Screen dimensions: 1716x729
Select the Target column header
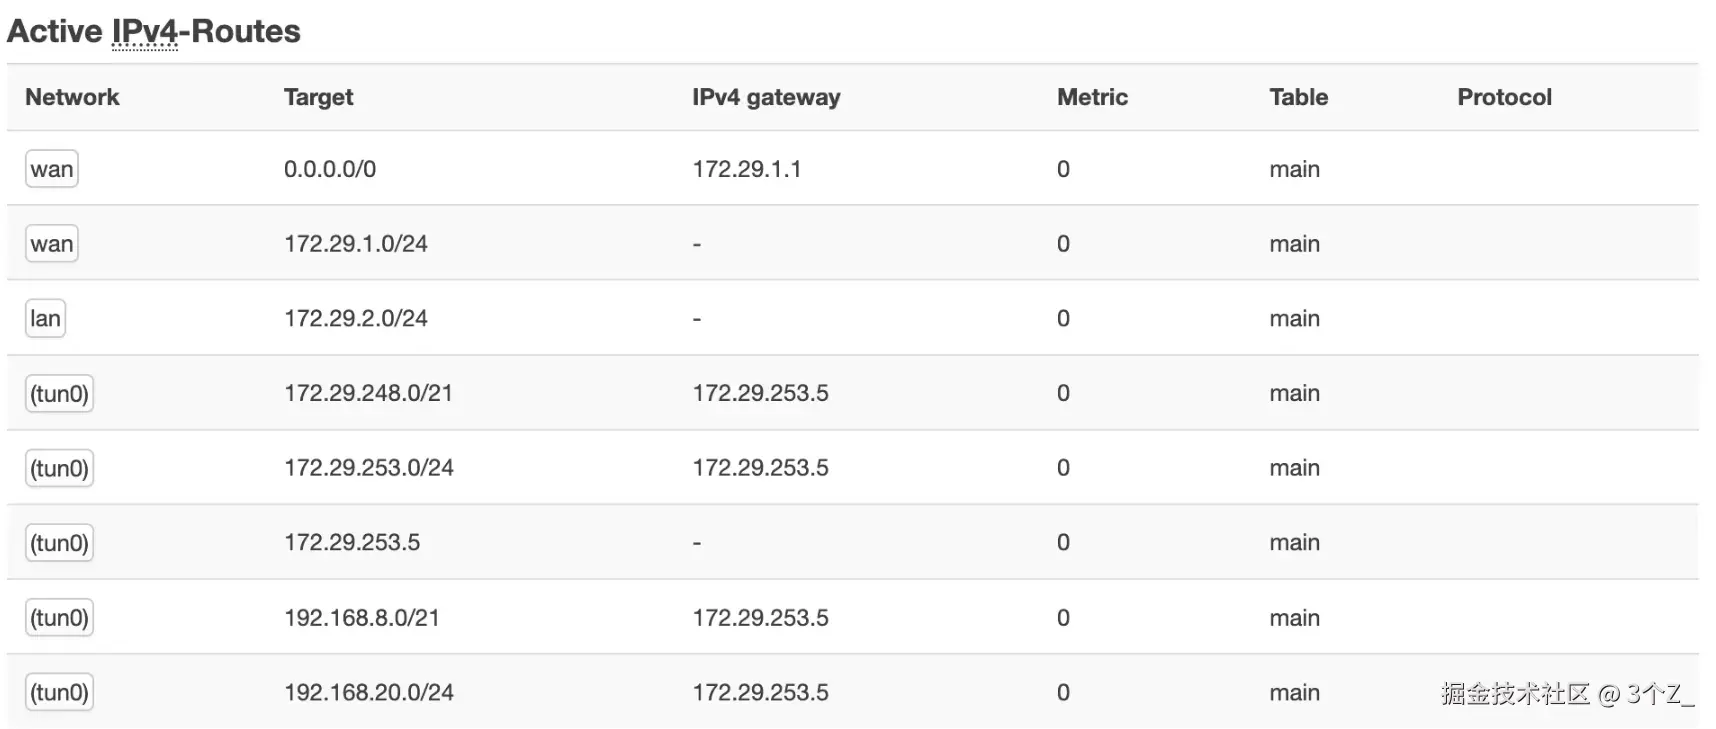click(318, 97)
